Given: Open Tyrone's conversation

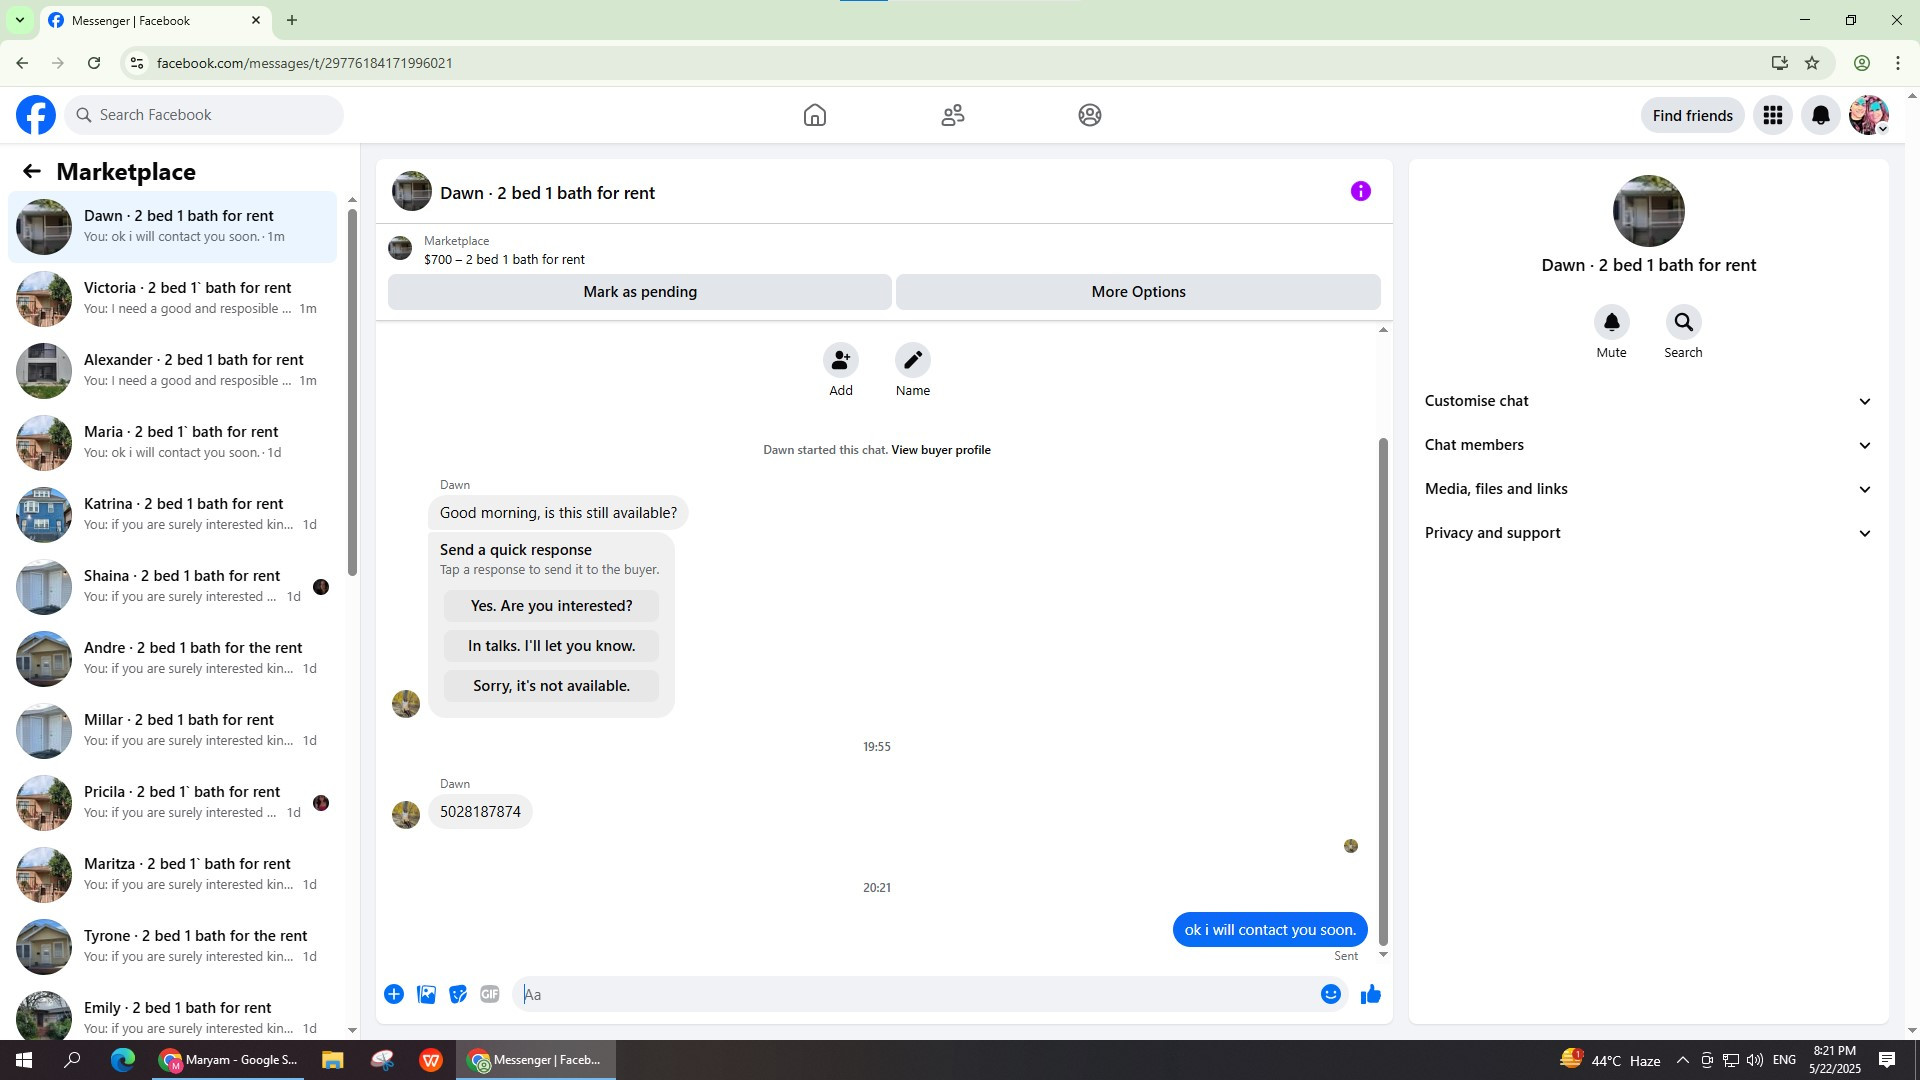Looking at the screenshot, I should (x=172, y=947).
